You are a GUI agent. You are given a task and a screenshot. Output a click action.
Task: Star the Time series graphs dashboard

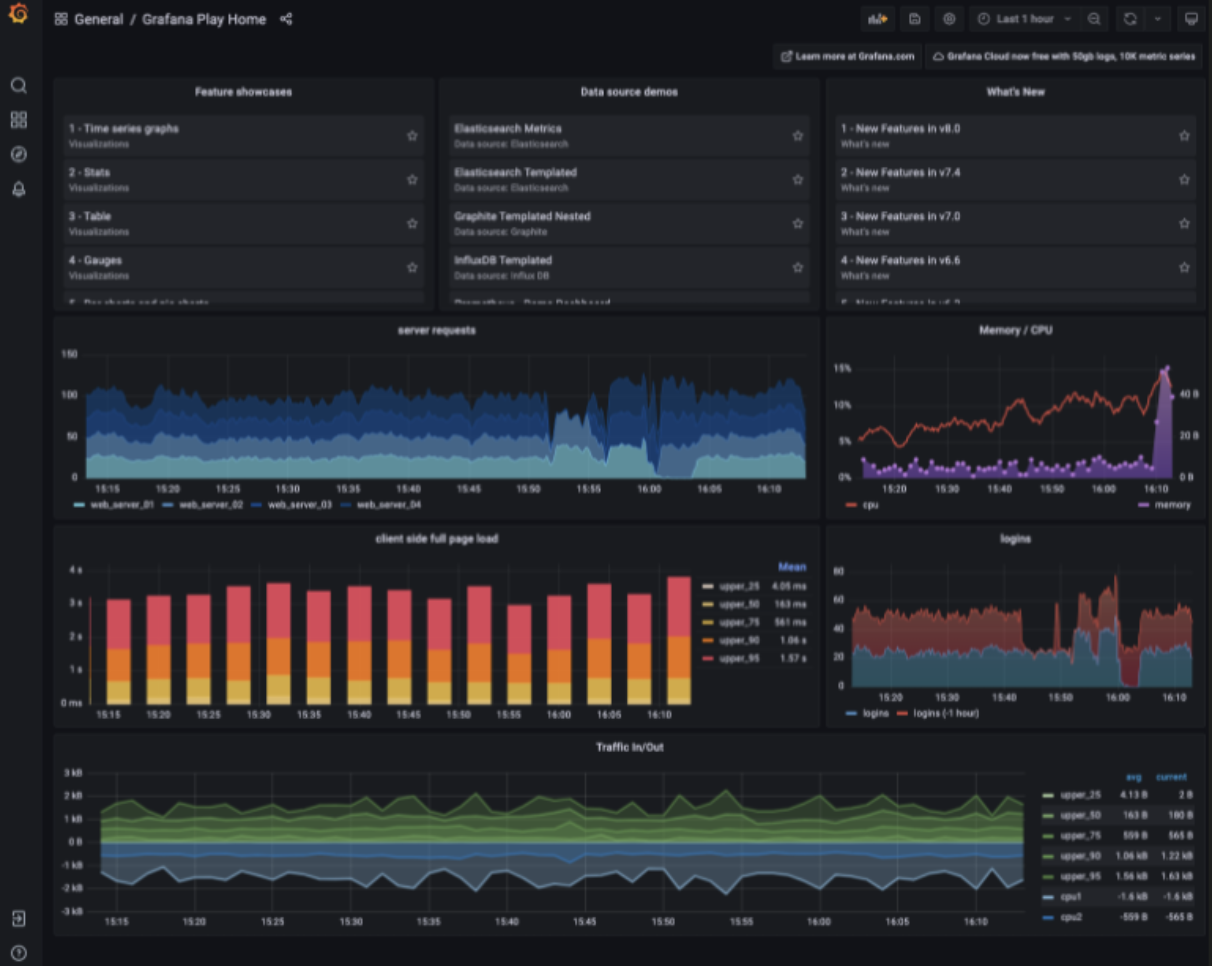click(412, 135)
